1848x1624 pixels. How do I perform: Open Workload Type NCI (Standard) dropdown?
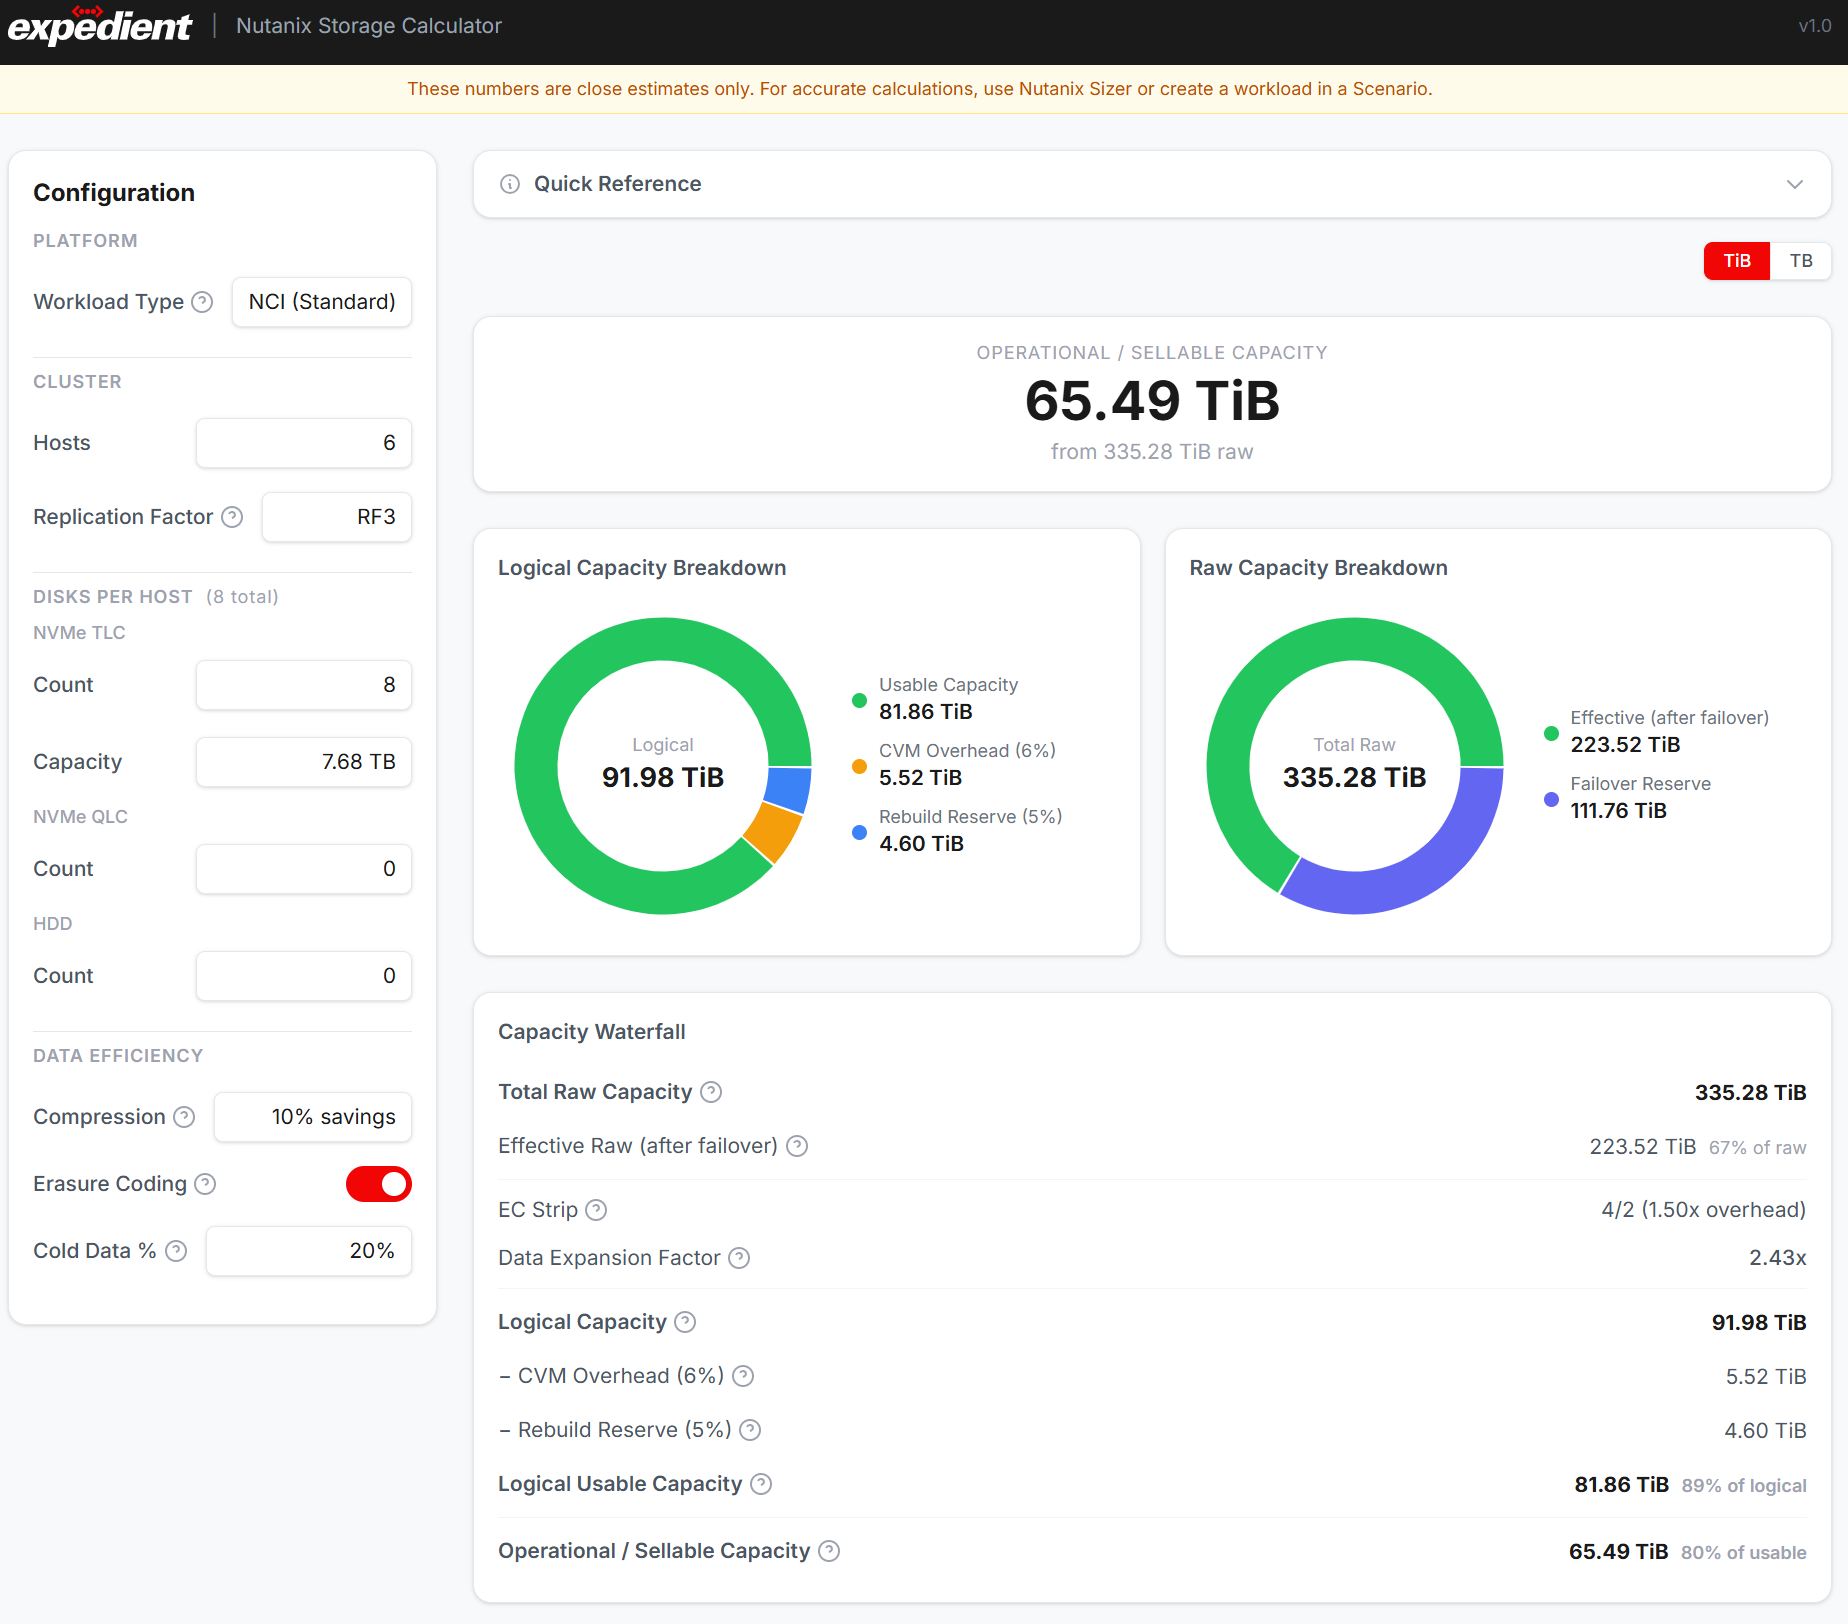pyautogui.click(x=322, y=302)
